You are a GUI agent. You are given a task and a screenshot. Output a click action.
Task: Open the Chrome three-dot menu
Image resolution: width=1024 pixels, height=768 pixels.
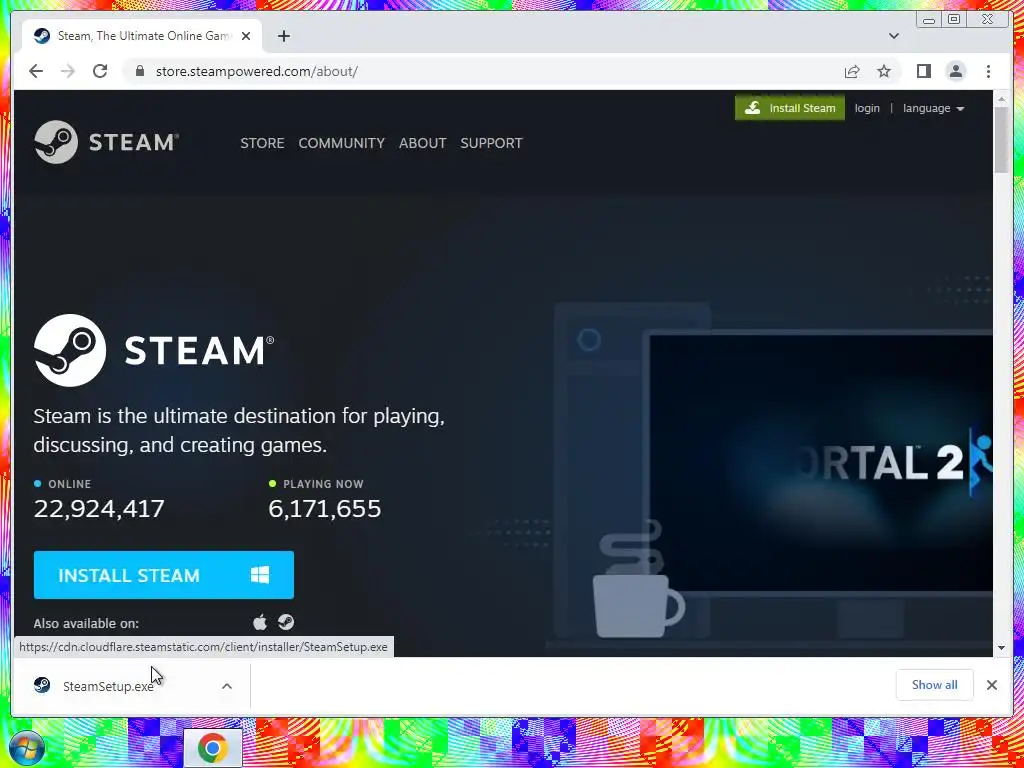click(x=988, y=71)
